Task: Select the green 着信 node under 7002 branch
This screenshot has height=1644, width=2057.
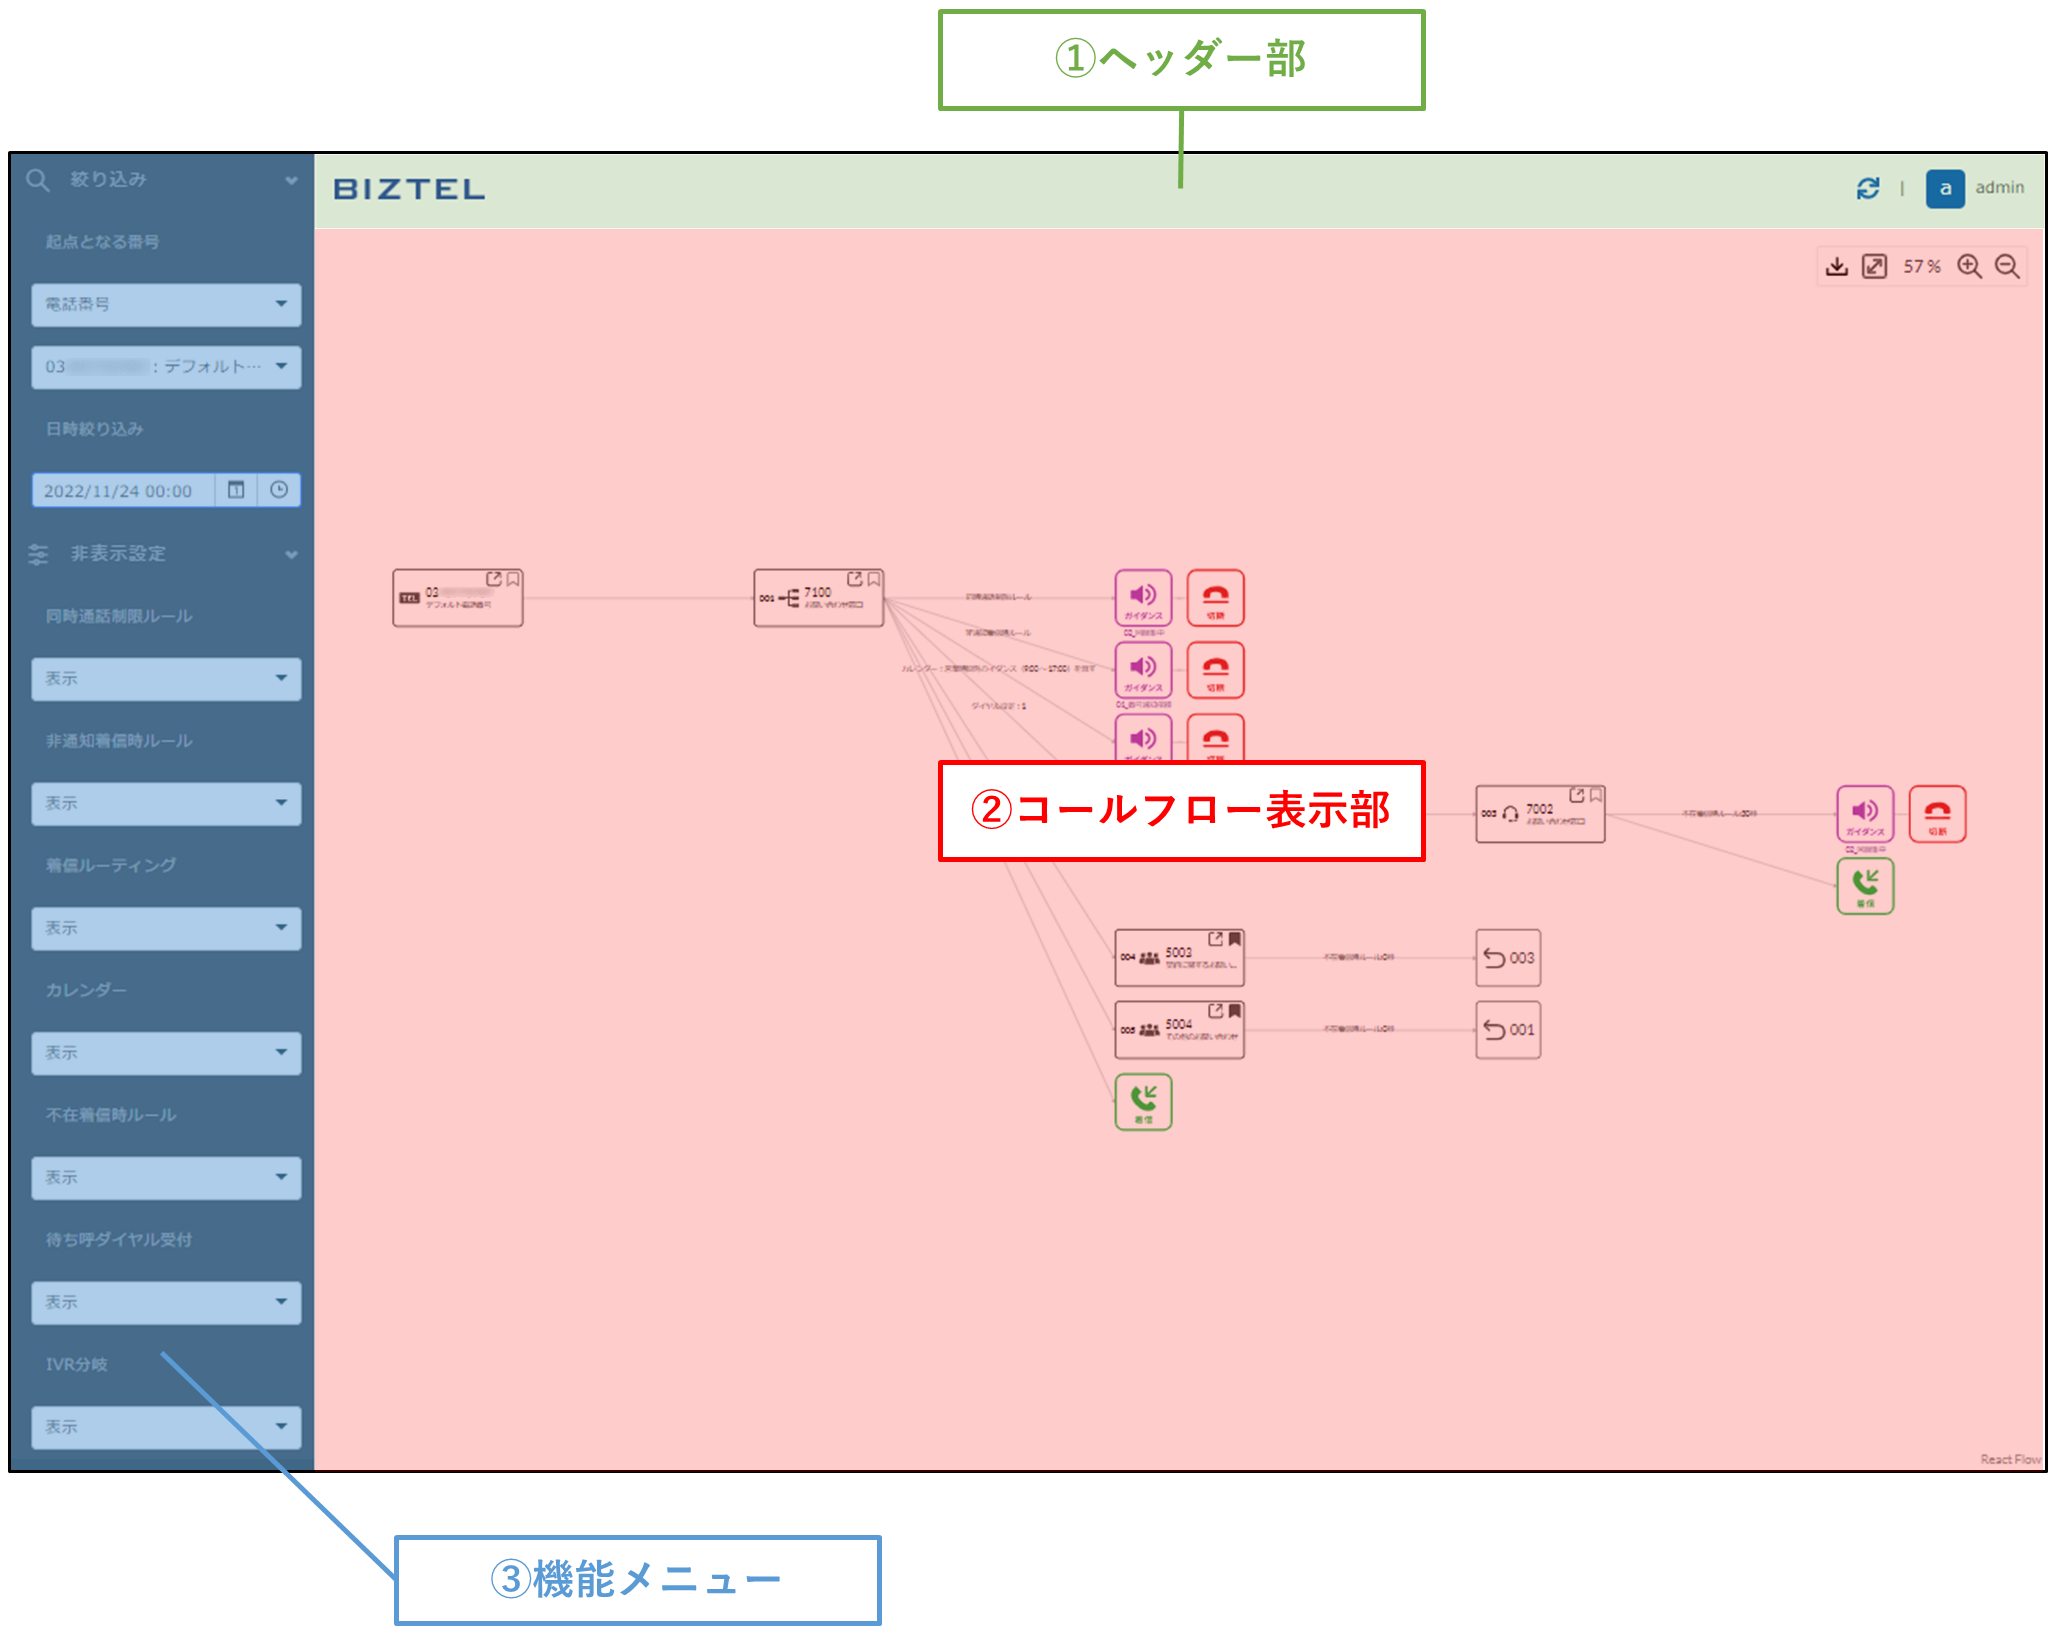Action: pyautogui.click(x=1865, y=886)
